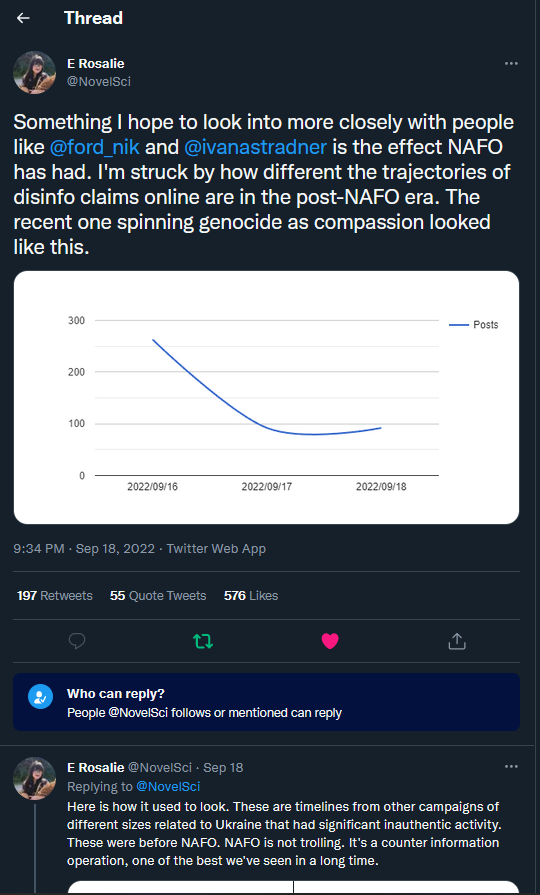
Task: Click the Who can reply person icon
Action: click(x=41, y=697)
